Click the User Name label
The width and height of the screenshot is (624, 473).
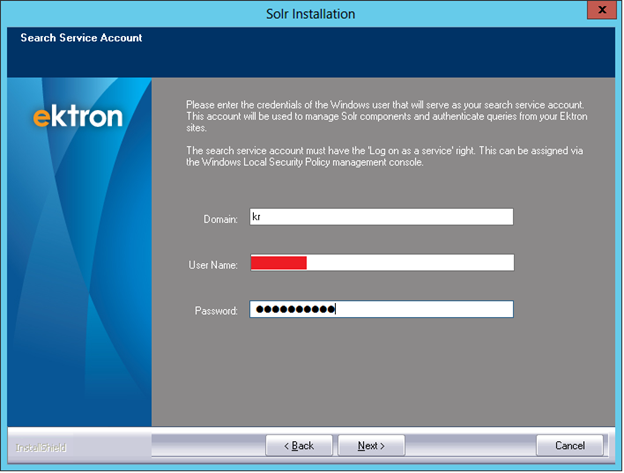tap(212, 264)
